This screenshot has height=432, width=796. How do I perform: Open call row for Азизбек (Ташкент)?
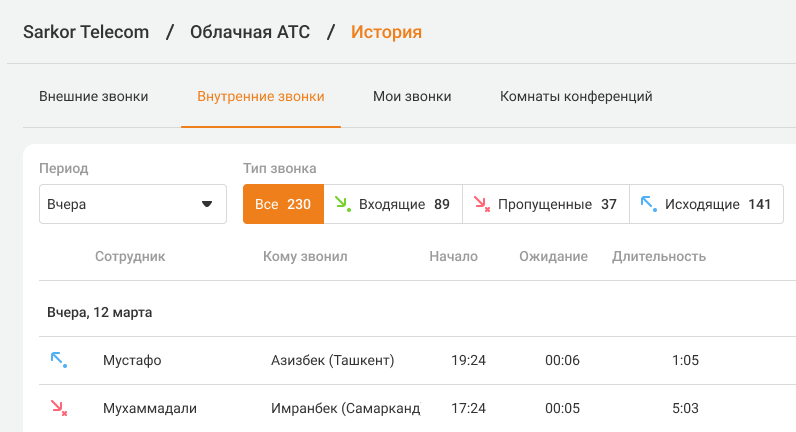[333, 360]
